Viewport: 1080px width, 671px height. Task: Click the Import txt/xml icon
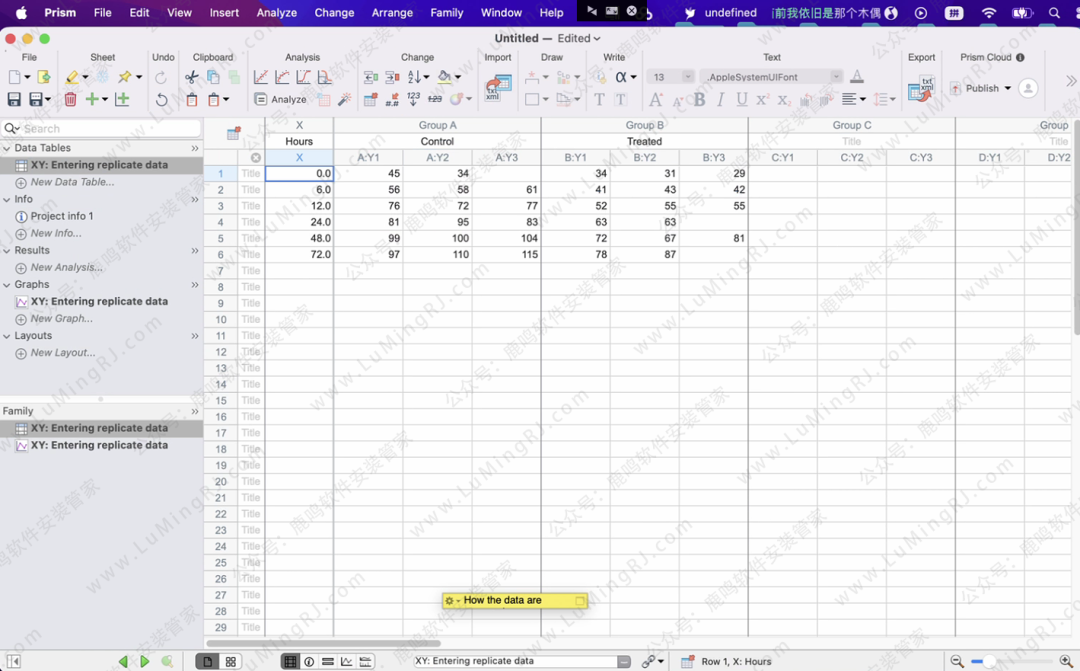coord(497,88)
